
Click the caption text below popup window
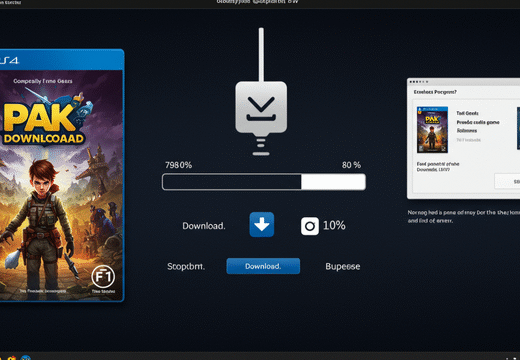coord(464,216)
